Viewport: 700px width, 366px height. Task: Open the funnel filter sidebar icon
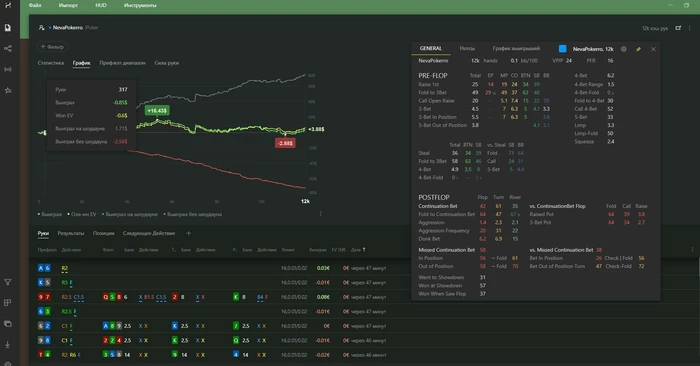(x=8, y=282)
